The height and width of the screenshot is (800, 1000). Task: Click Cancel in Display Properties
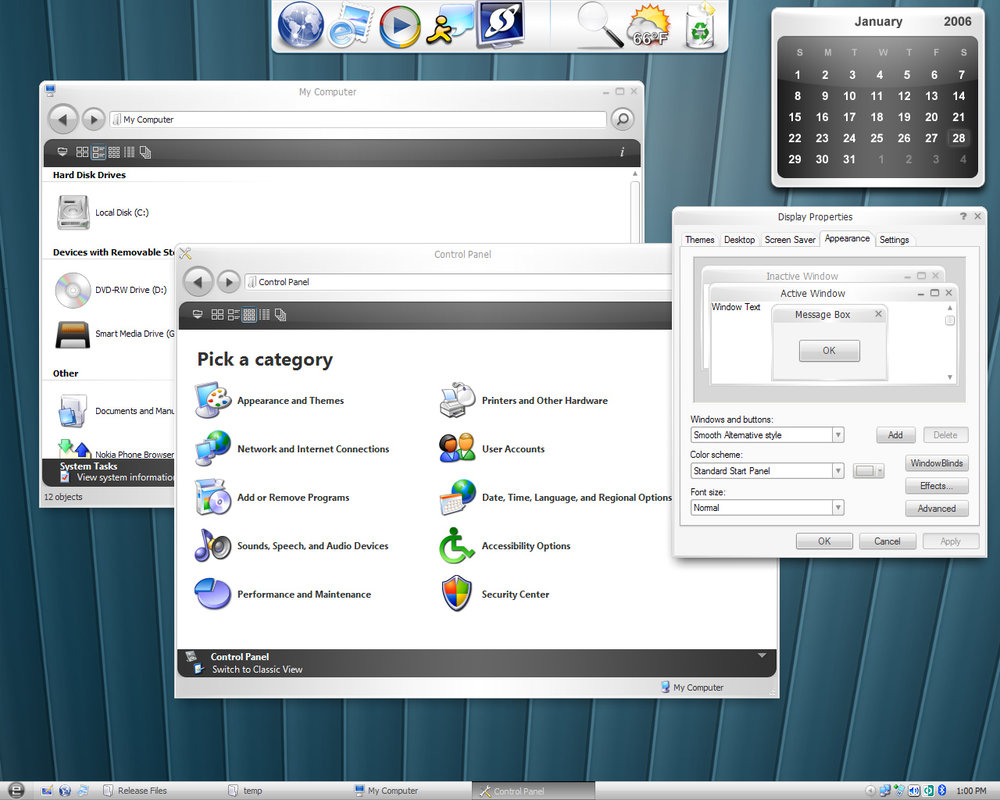(887, 541)
